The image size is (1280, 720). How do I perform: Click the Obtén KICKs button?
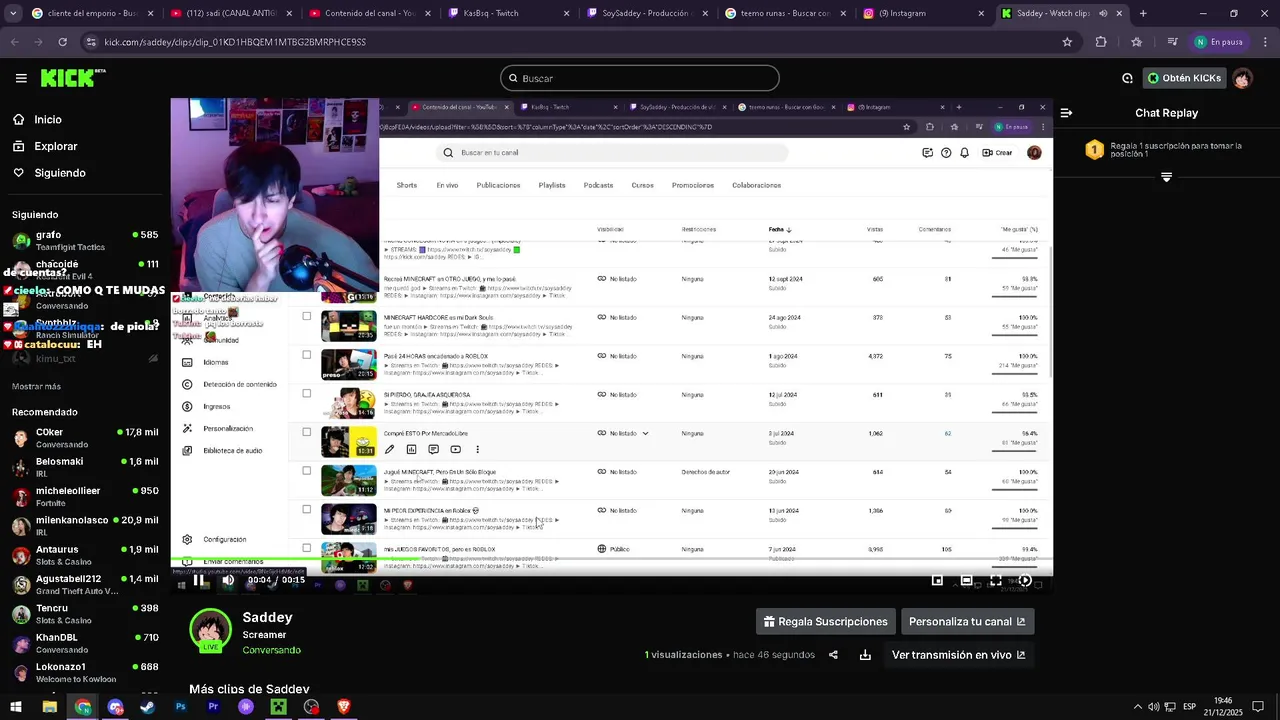1183,78
